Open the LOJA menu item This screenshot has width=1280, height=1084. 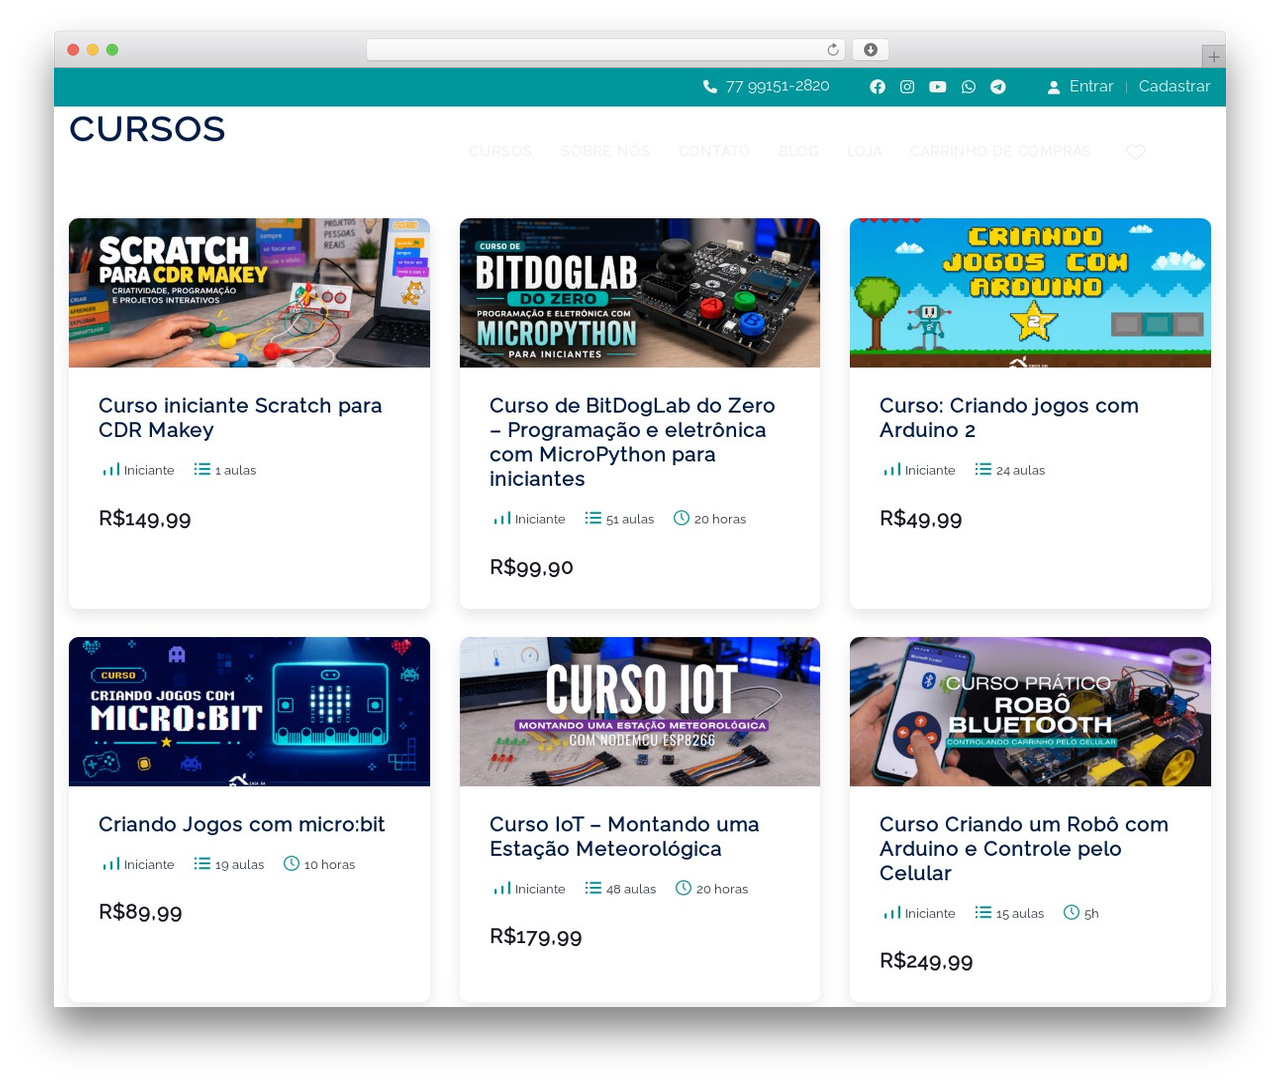click(864, 151)
